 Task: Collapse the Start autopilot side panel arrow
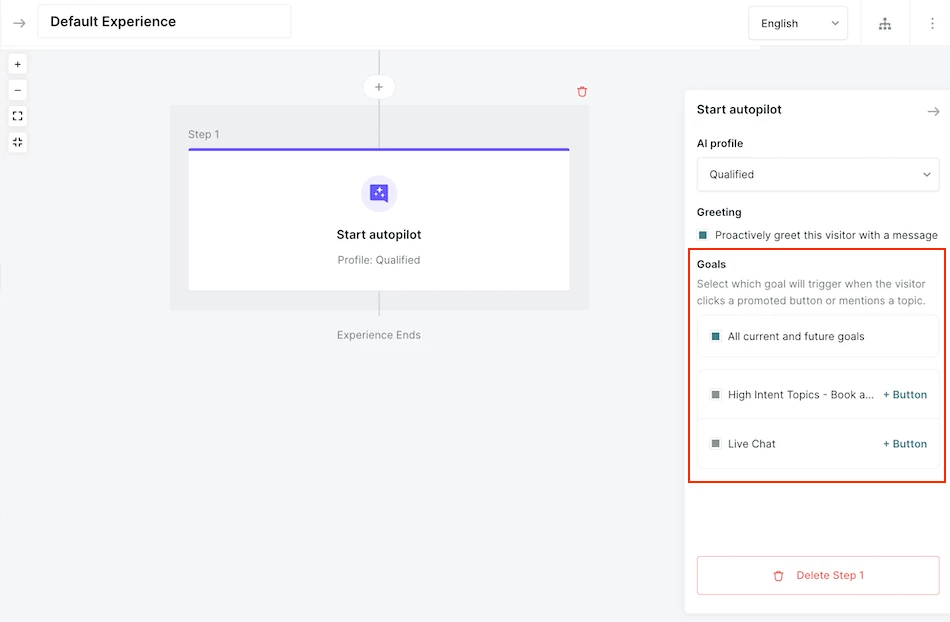(933, 111)
